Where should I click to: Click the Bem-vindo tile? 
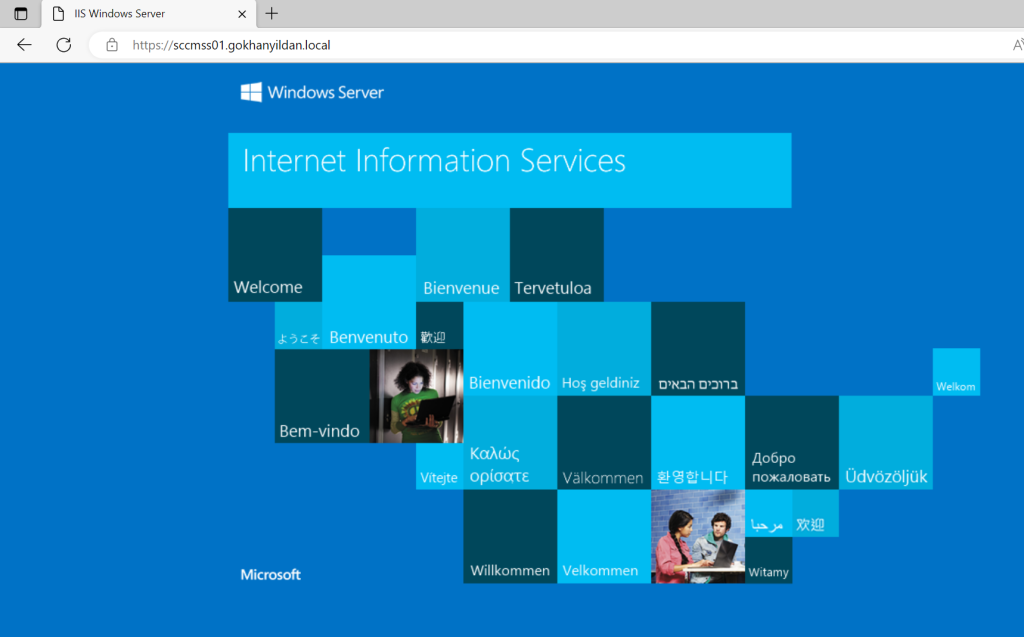[x=322, y=396]
